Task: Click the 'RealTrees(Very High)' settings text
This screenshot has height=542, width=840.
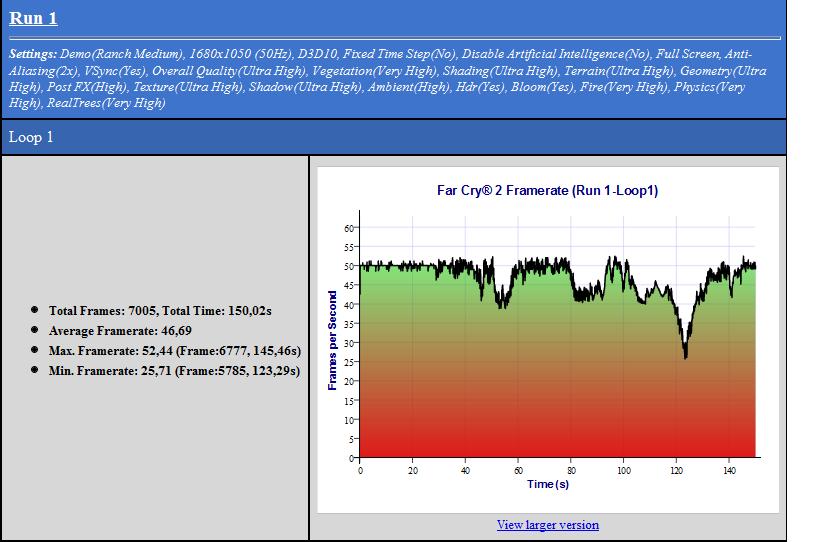Action: [106, 103]
